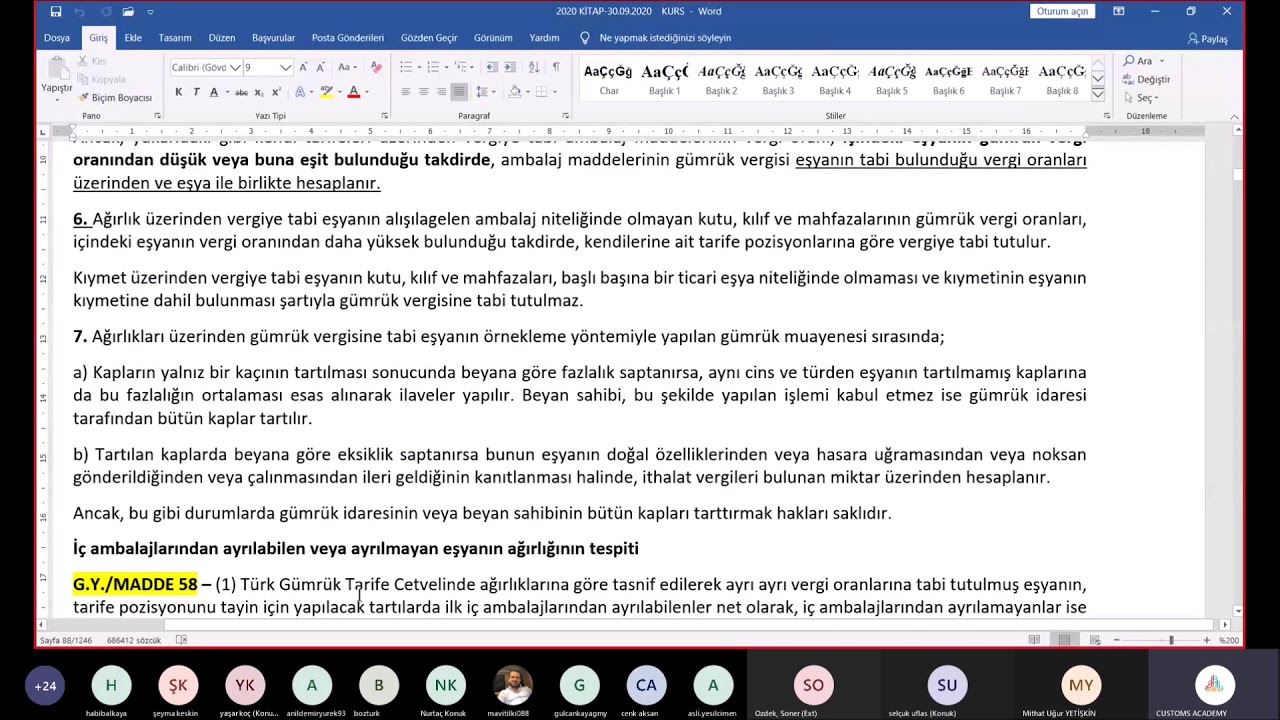This screenshot has height=720, width=1280.
Task: Decrease the paragraph indent
Action: (x=493, y=67)
